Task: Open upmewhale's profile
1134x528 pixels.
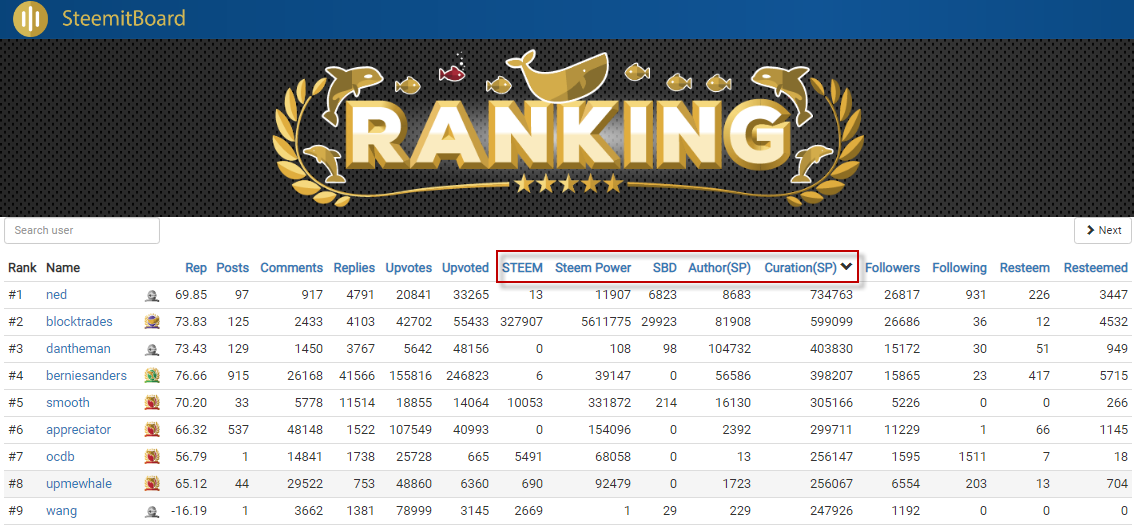Action: point(79,484)
